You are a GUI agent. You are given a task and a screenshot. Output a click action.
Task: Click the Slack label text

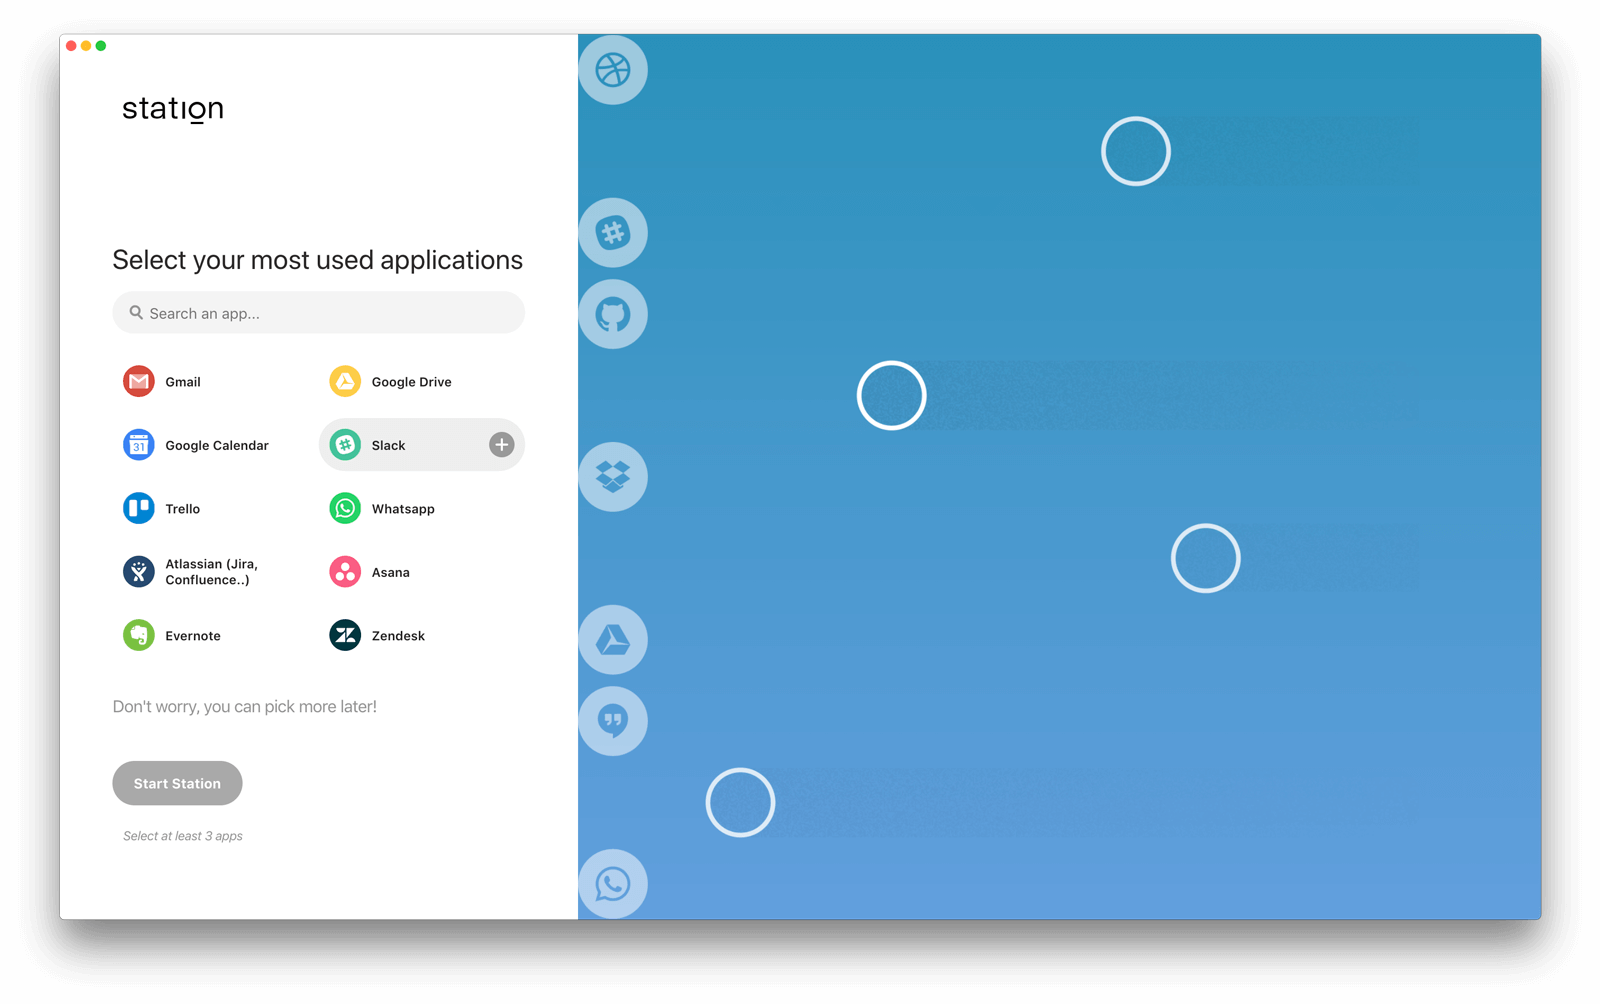(388, 446)
